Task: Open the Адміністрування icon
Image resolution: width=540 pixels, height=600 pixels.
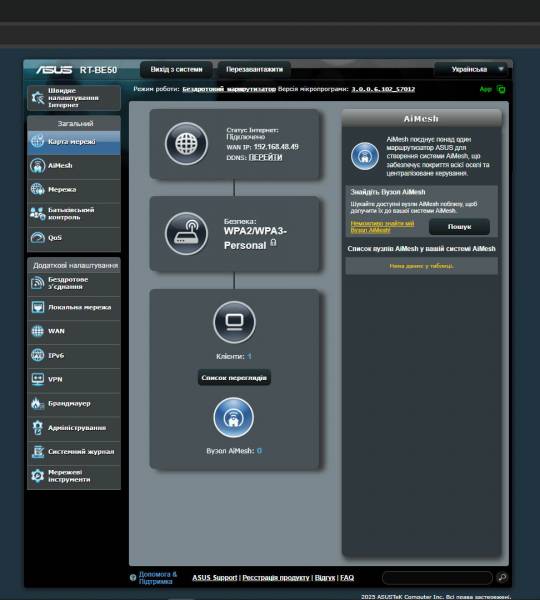Action: pos(37,427)
